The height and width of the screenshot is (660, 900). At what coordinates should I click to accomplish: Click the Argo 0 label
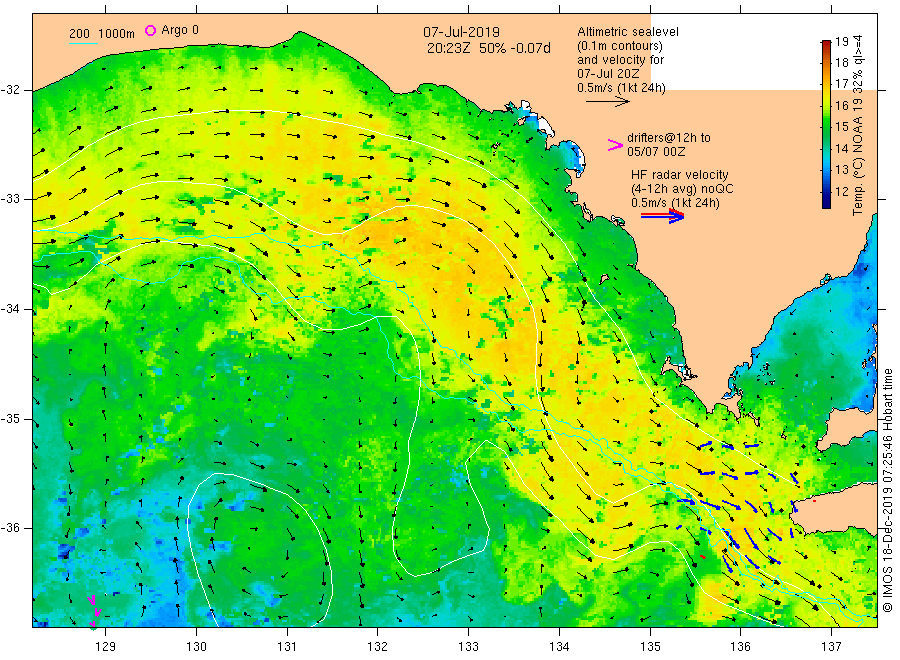180,30
